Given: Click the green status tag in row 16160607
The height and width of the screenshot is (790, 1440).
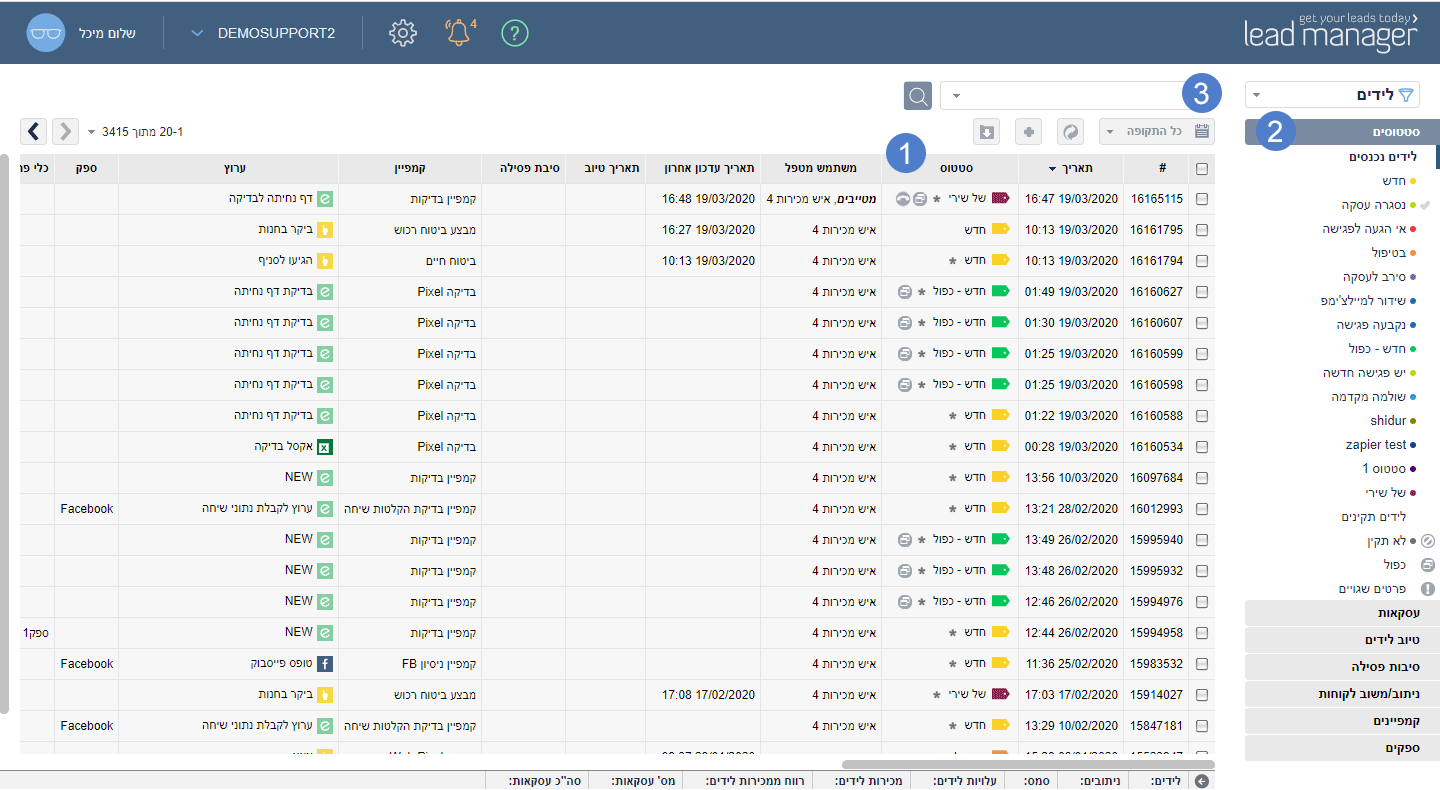Looking at the screenshot, I should (x=1000, y=323).
